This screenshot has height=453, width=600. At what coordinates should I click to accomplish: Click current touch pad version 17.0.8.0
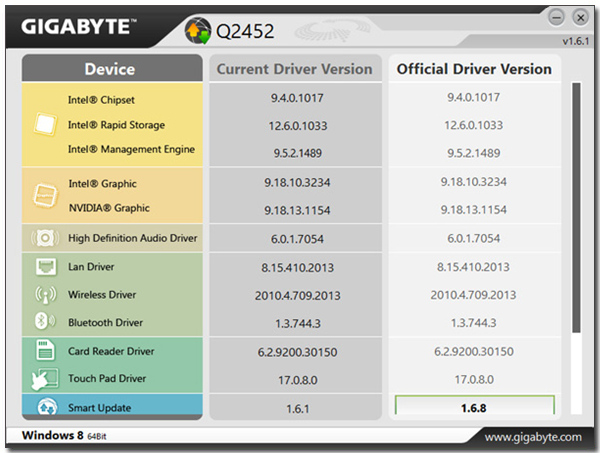coord(297,380)
